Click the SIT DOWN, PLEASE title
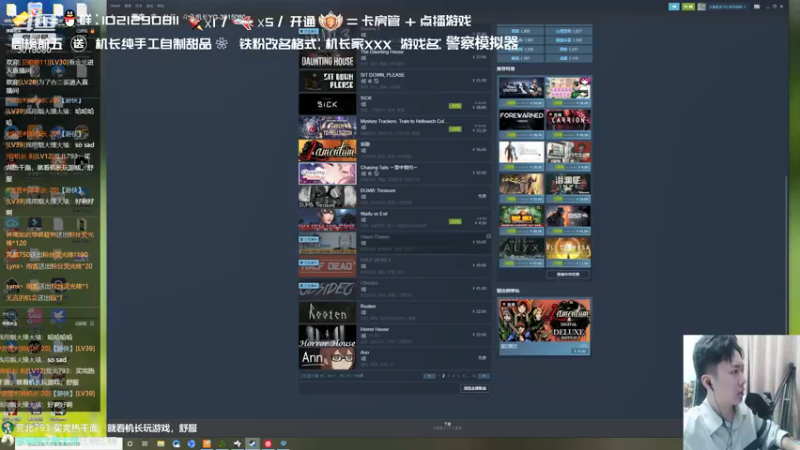Screen dimensions: 800x450 pyautogui.click(x=382, y=75)
